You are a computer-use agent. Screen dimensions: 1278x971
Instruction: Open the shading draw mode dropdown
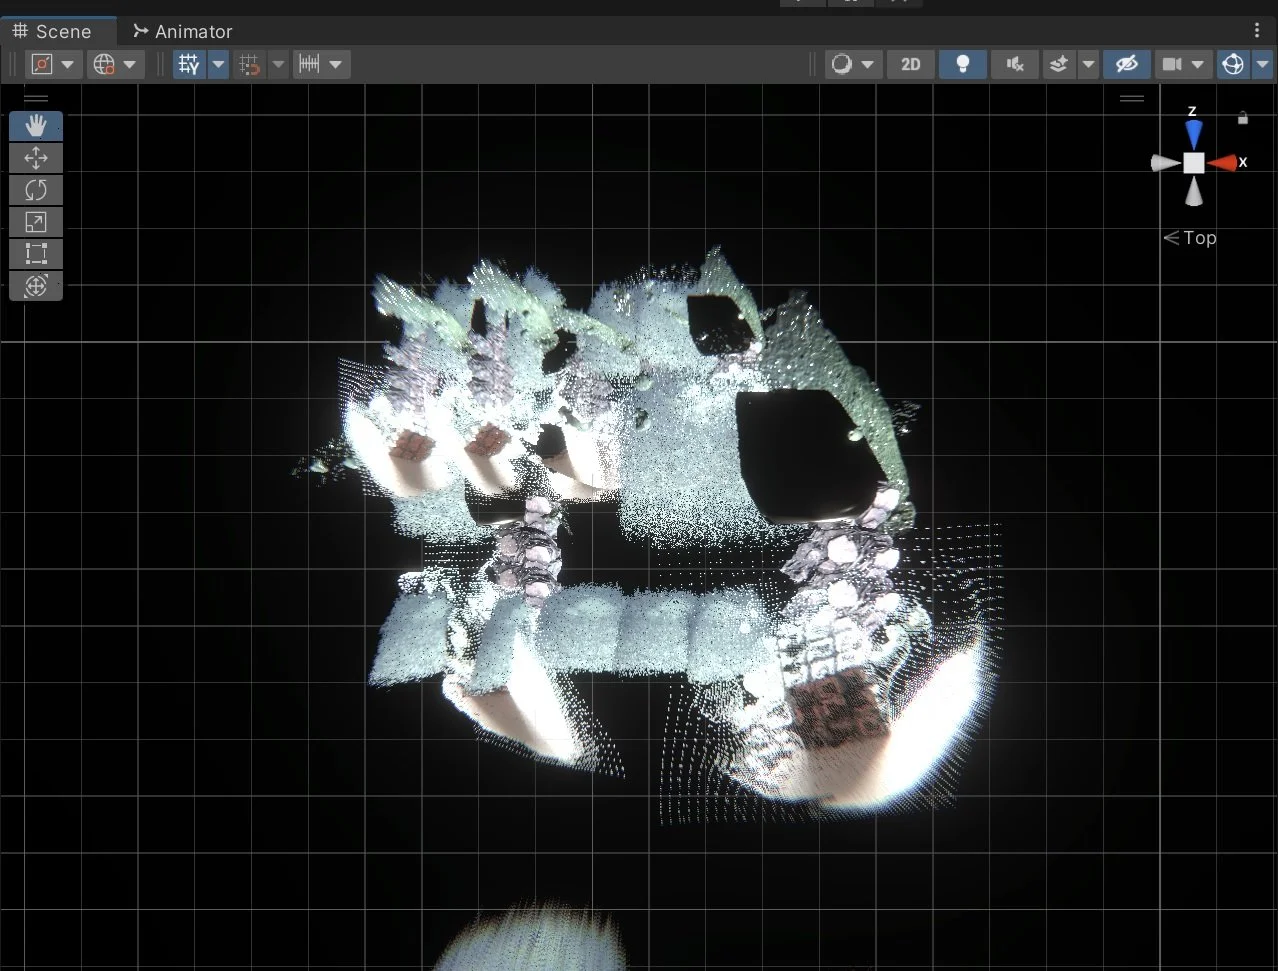pyautogui.click(x=853, y=64)
